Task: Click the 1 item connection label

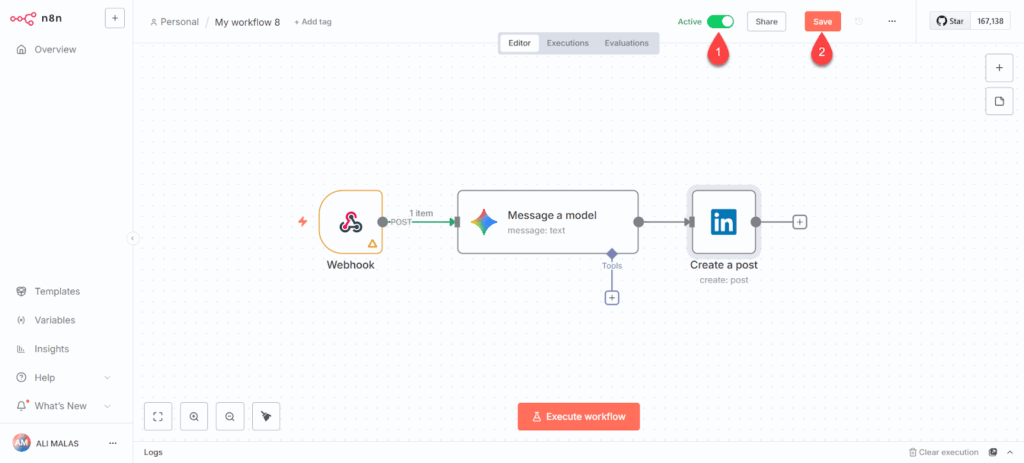Action: point(421,213)
